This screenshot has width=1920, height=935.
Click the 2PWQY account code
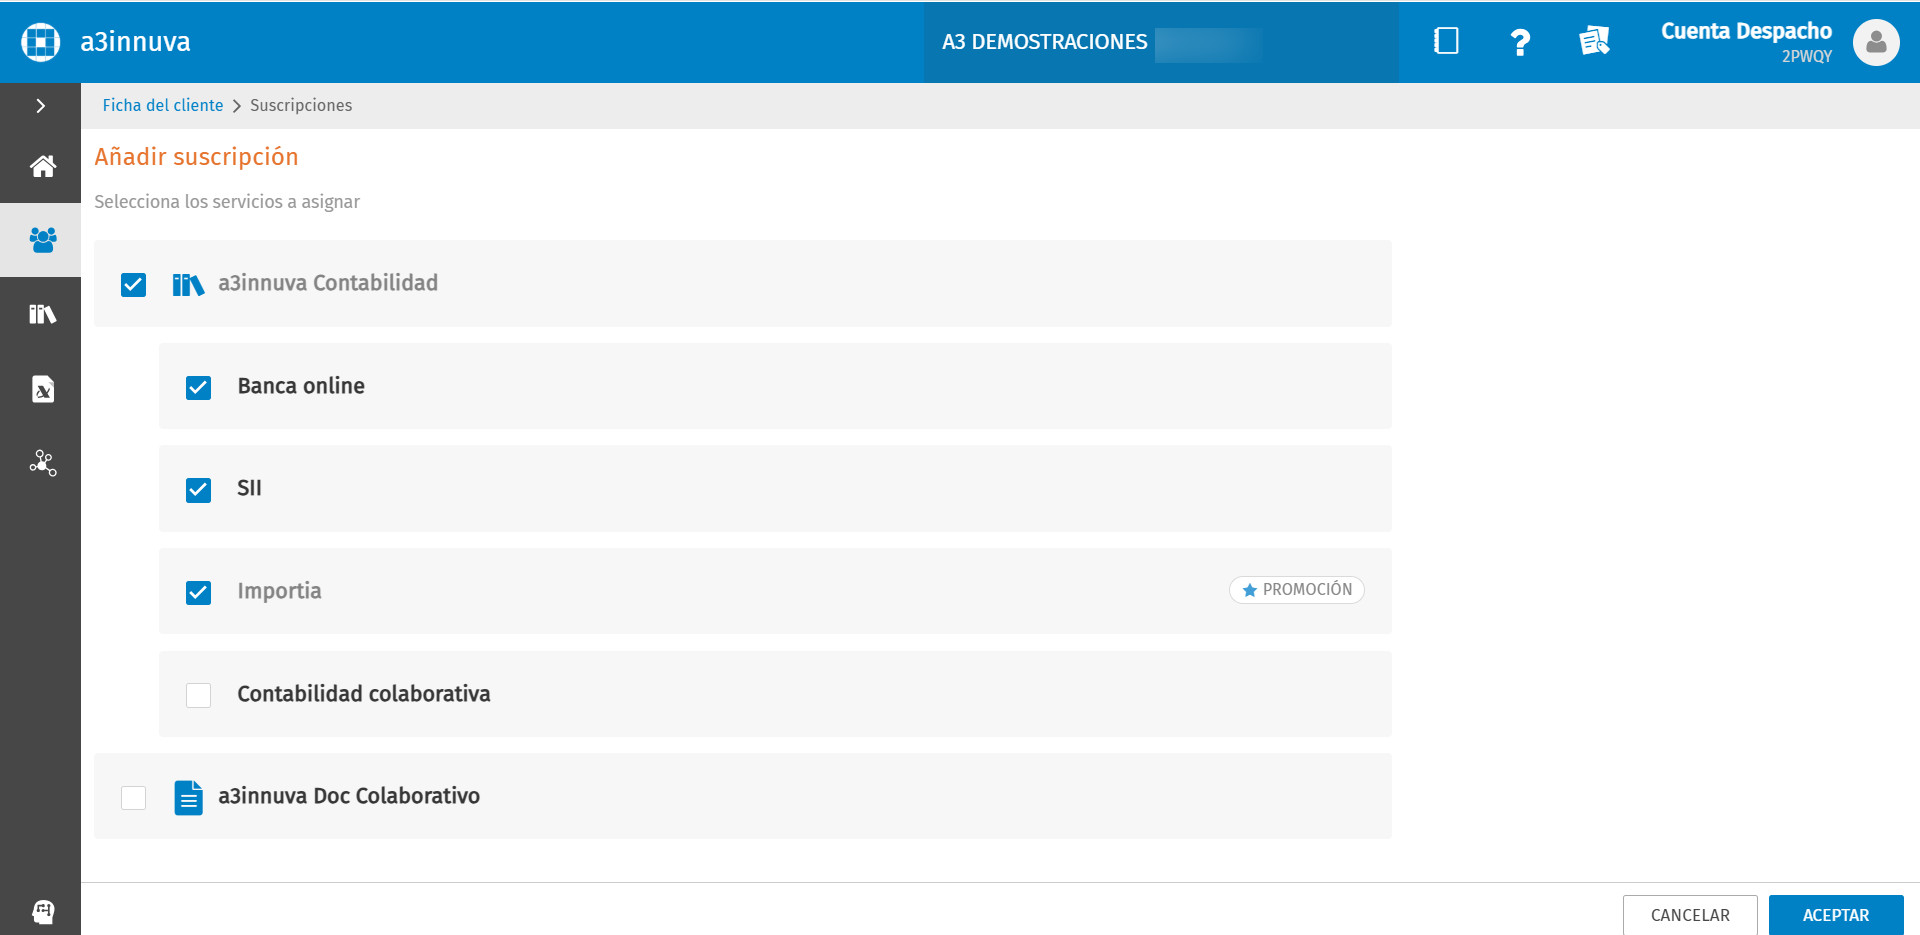(x=1806, y=57)
